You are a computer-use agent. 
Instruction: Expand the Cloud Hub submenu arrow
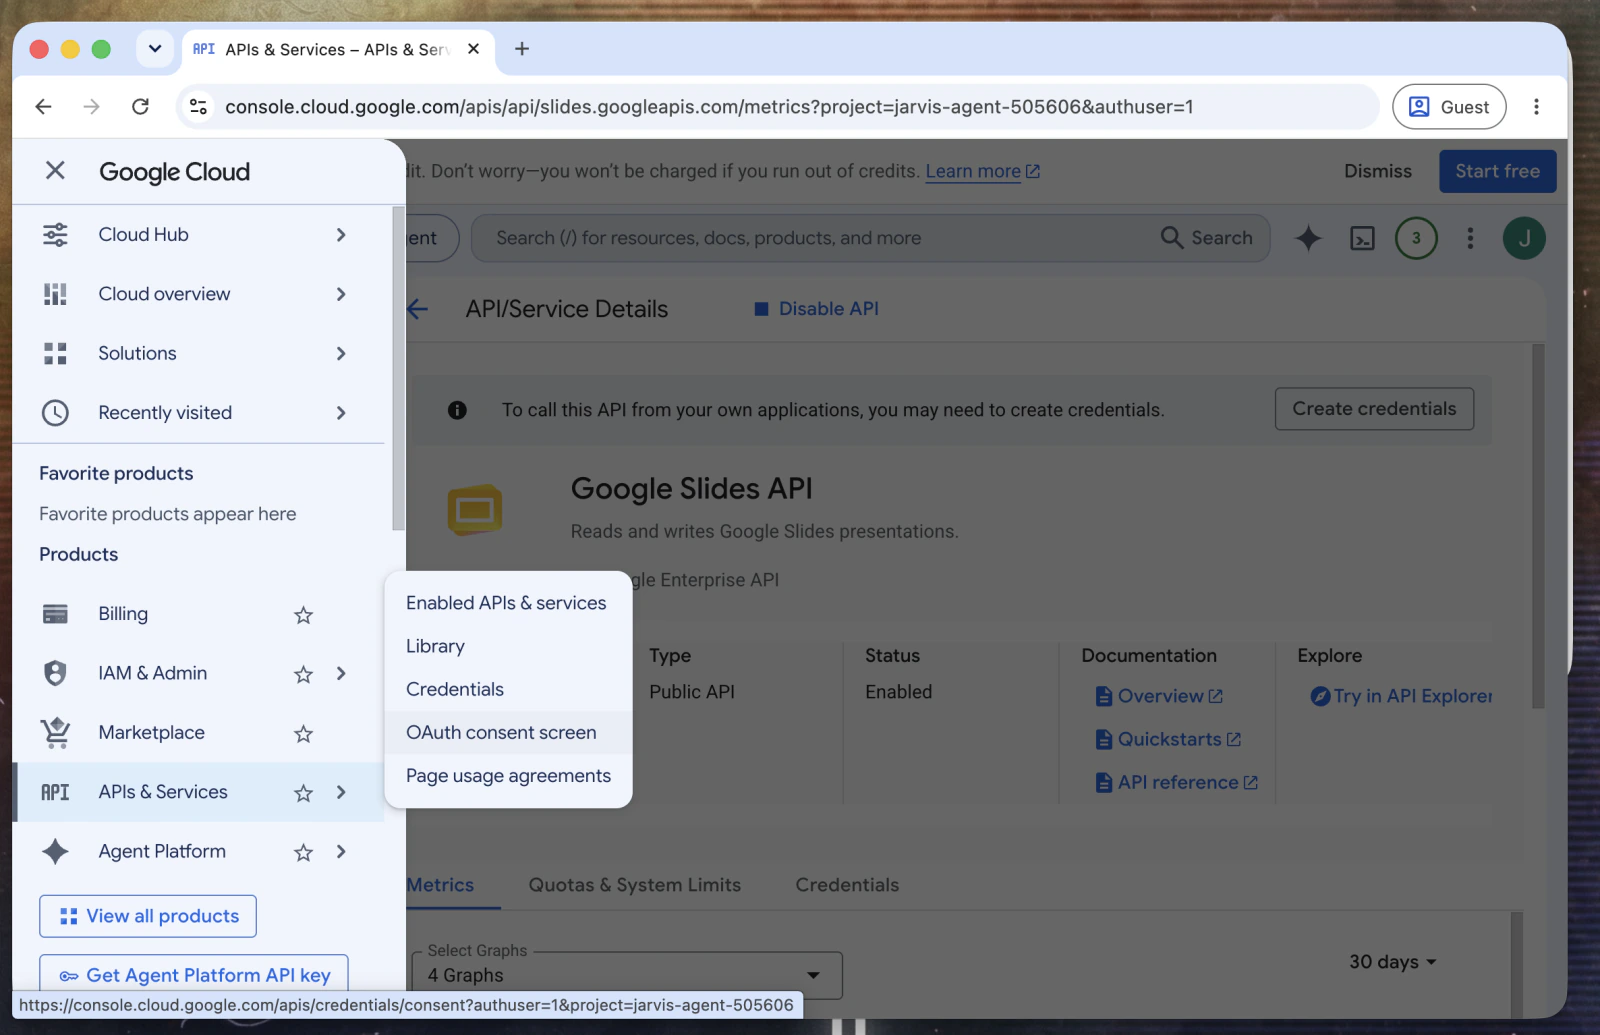(x=341, y=235)
